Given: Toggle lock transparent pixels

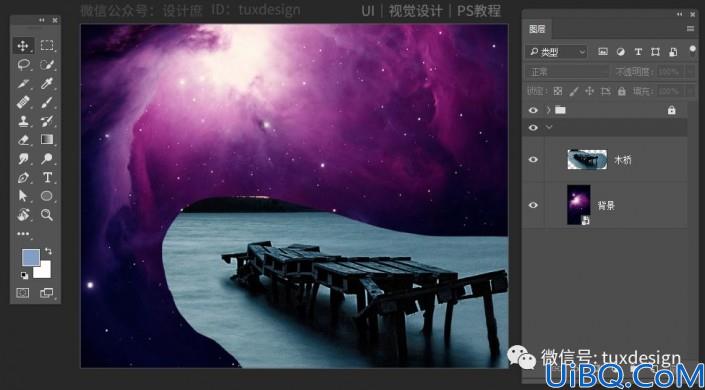Looking at the screenshot, I should tap(558, 91).
